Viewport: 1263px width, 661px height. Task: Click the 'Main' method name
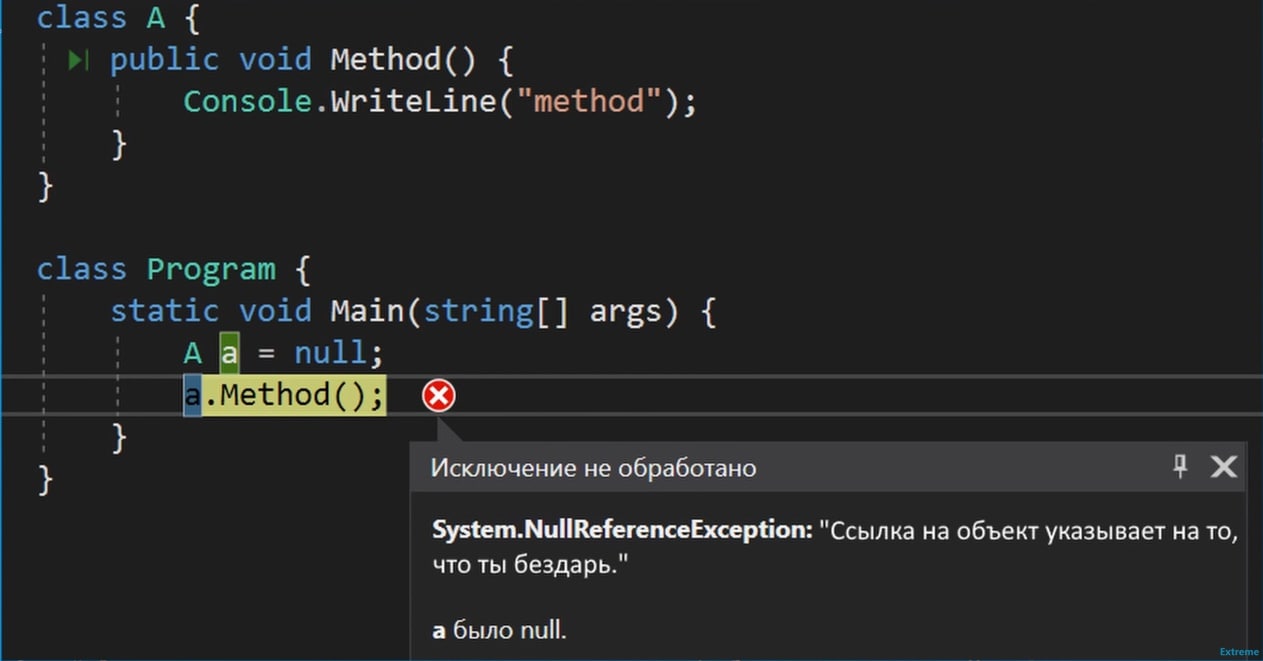click(x=366, y=311)
